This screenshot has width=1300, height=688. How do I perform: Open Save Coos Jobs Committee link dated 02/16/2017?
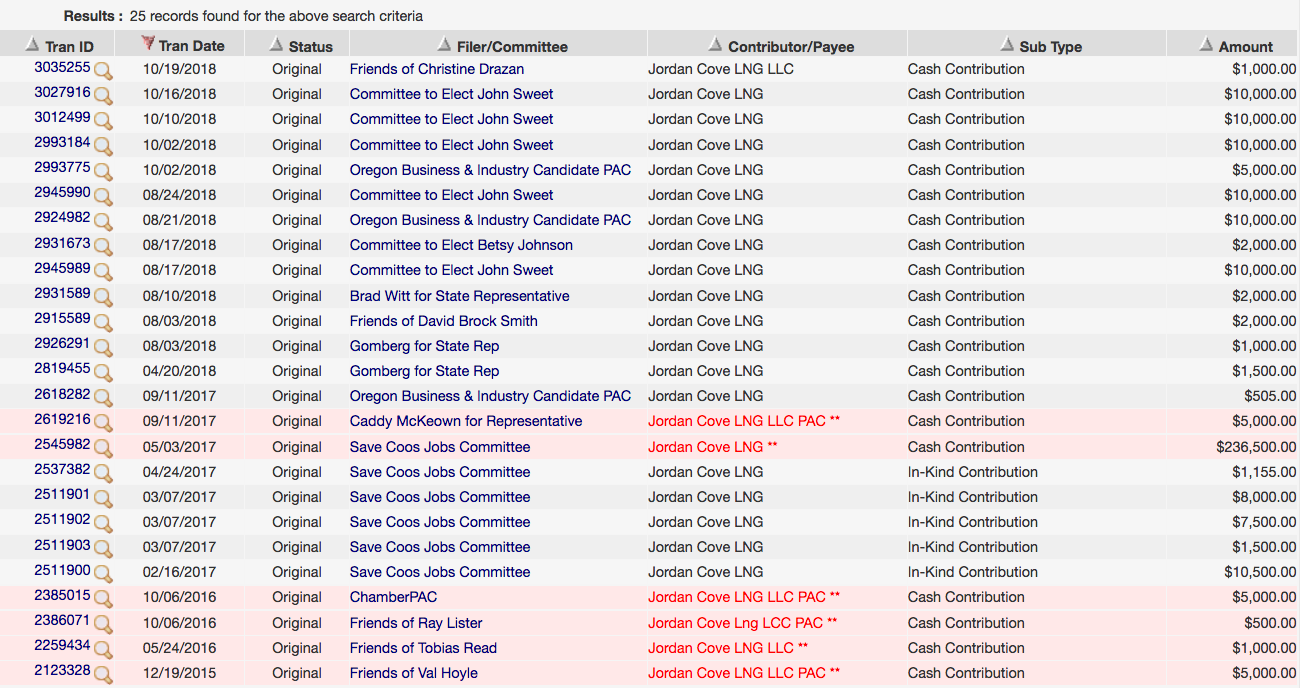[440, 572]
